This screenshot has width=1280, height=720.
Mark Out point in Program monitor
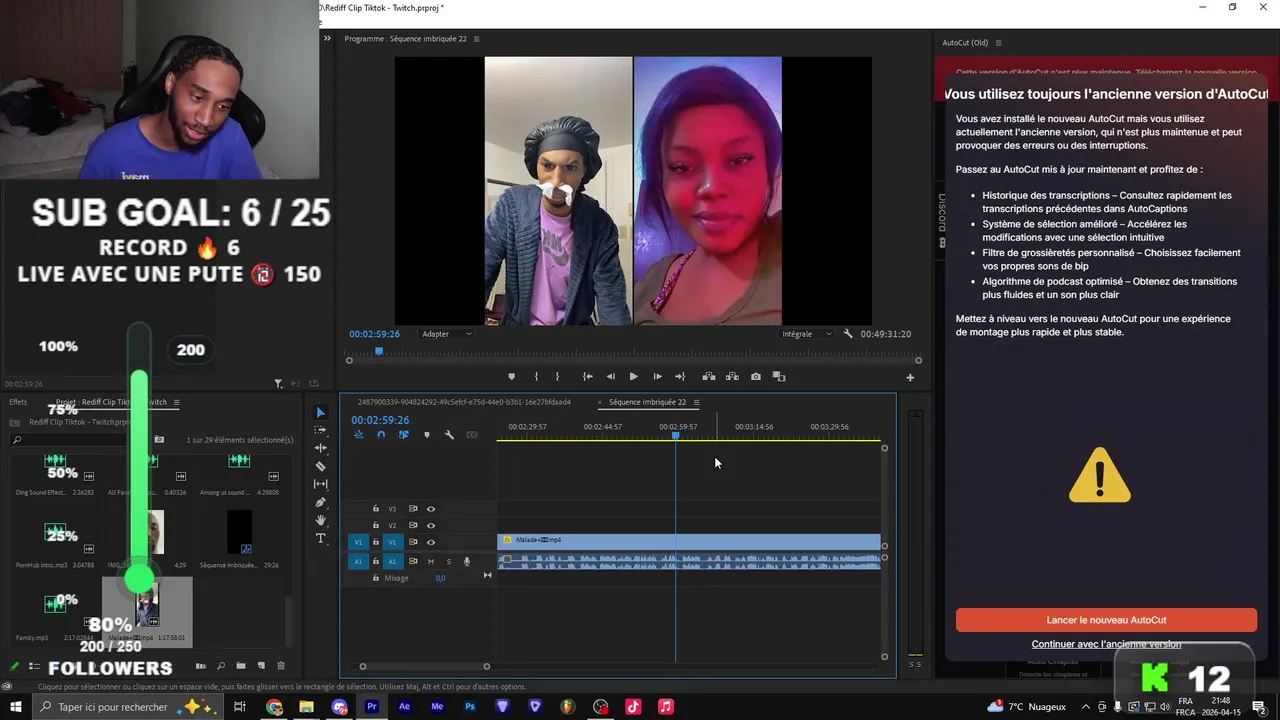[557, 377]
